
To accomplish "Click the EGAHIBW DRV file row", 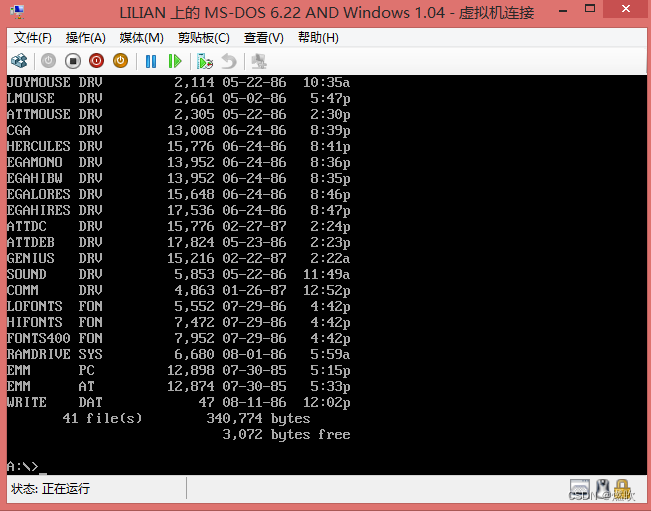I will pyautogui.click(x=179, y=178).
